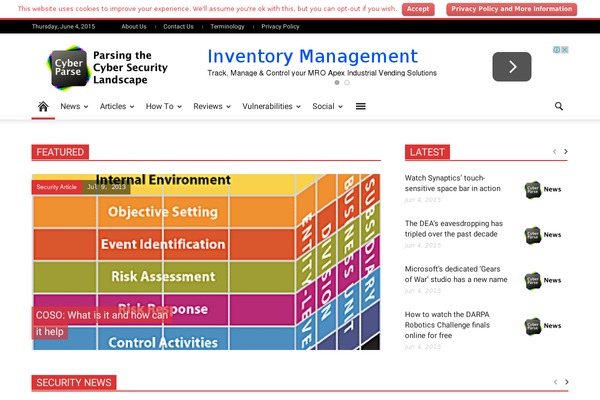Open Contact Us in top bar

point(178,26)
